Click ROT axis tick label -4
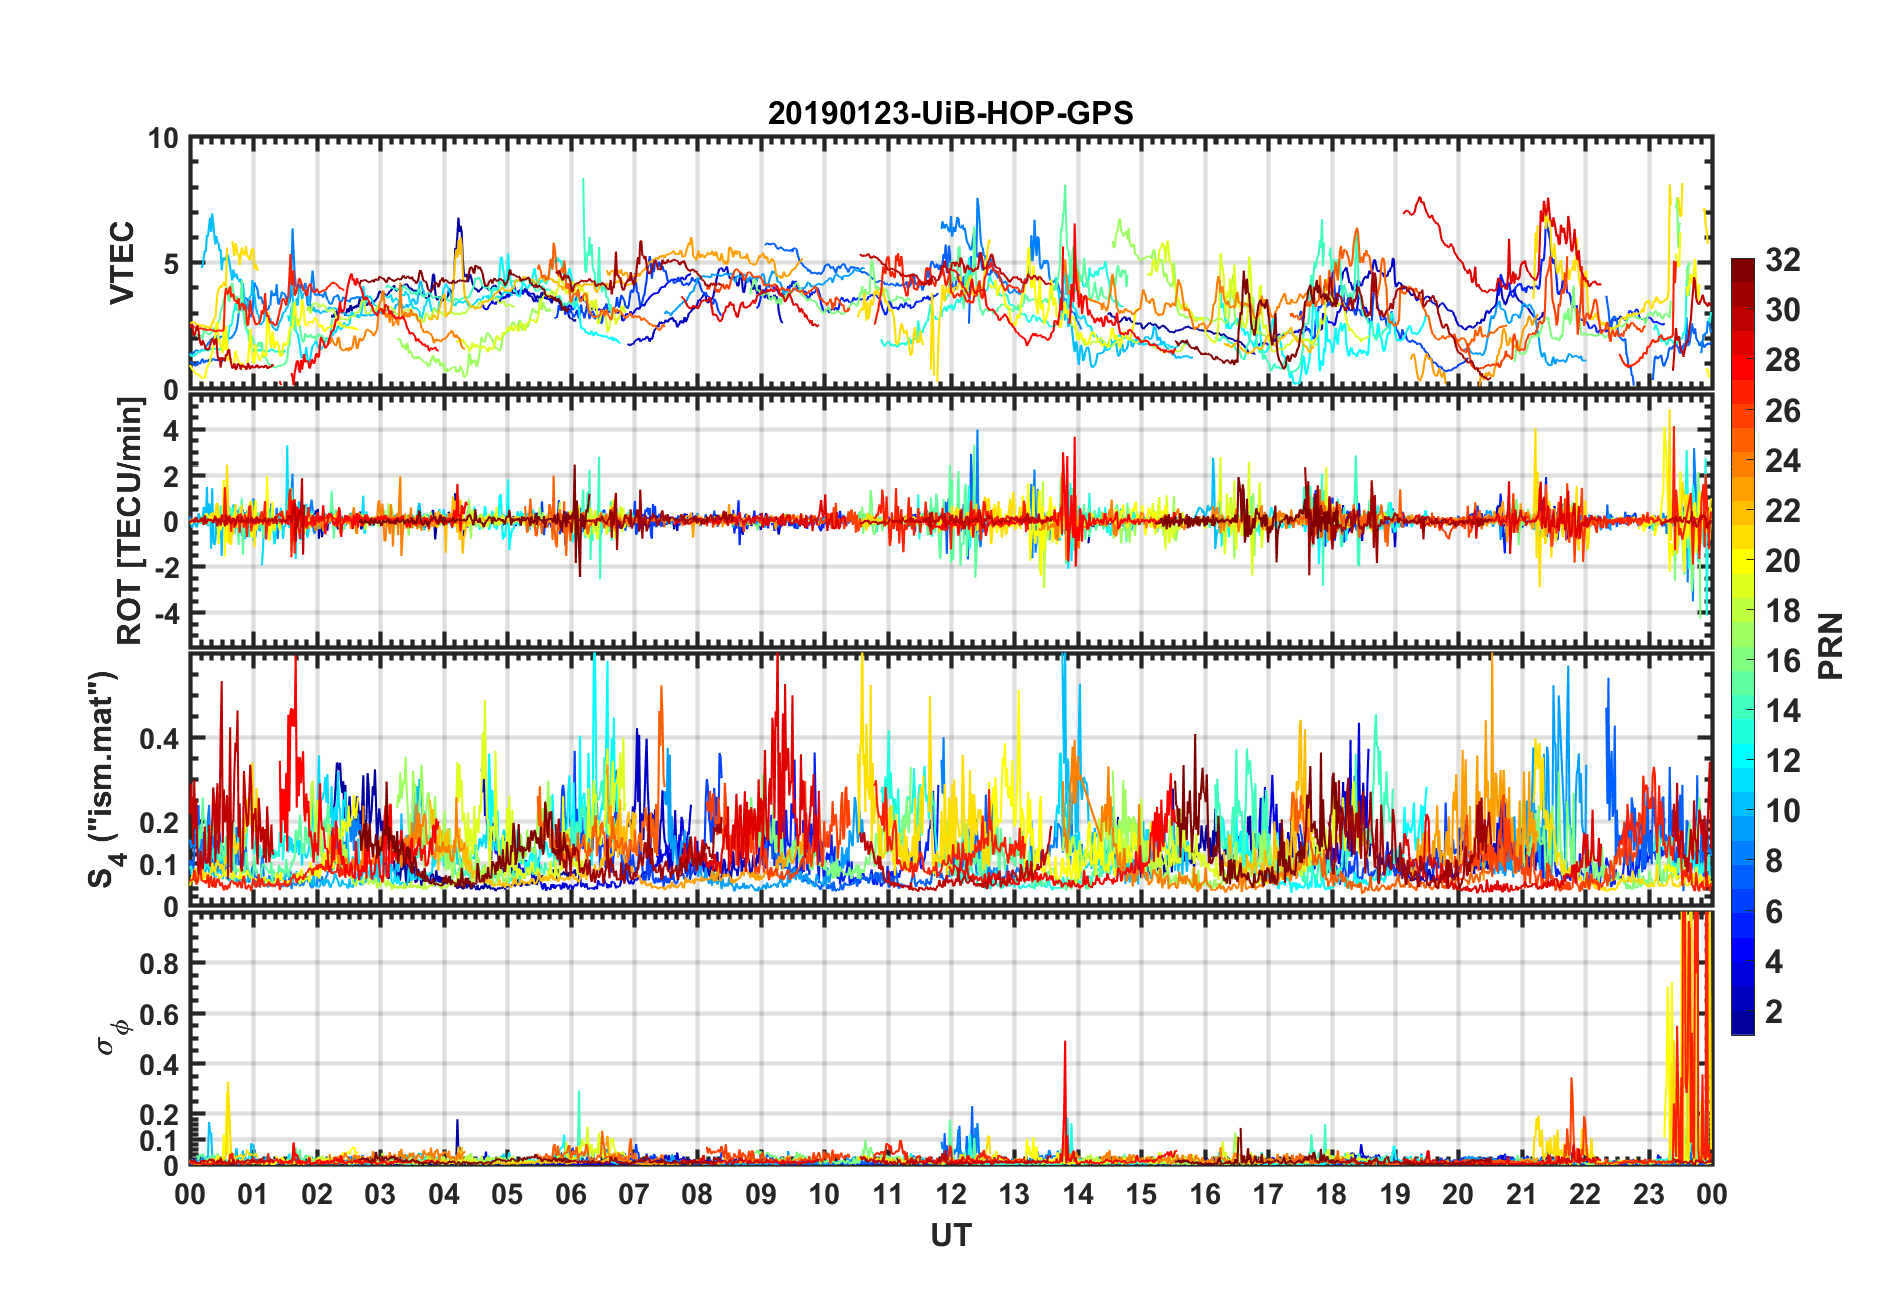Viewport: 1902px width, 1292px height. pos(165,612)
